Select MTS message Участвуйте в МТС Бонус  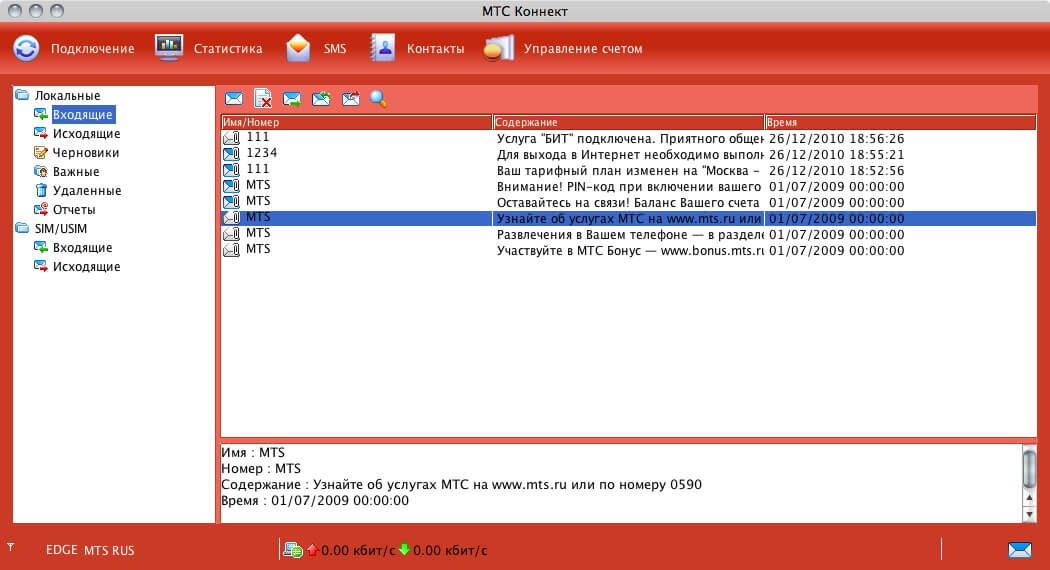[629, 251]
